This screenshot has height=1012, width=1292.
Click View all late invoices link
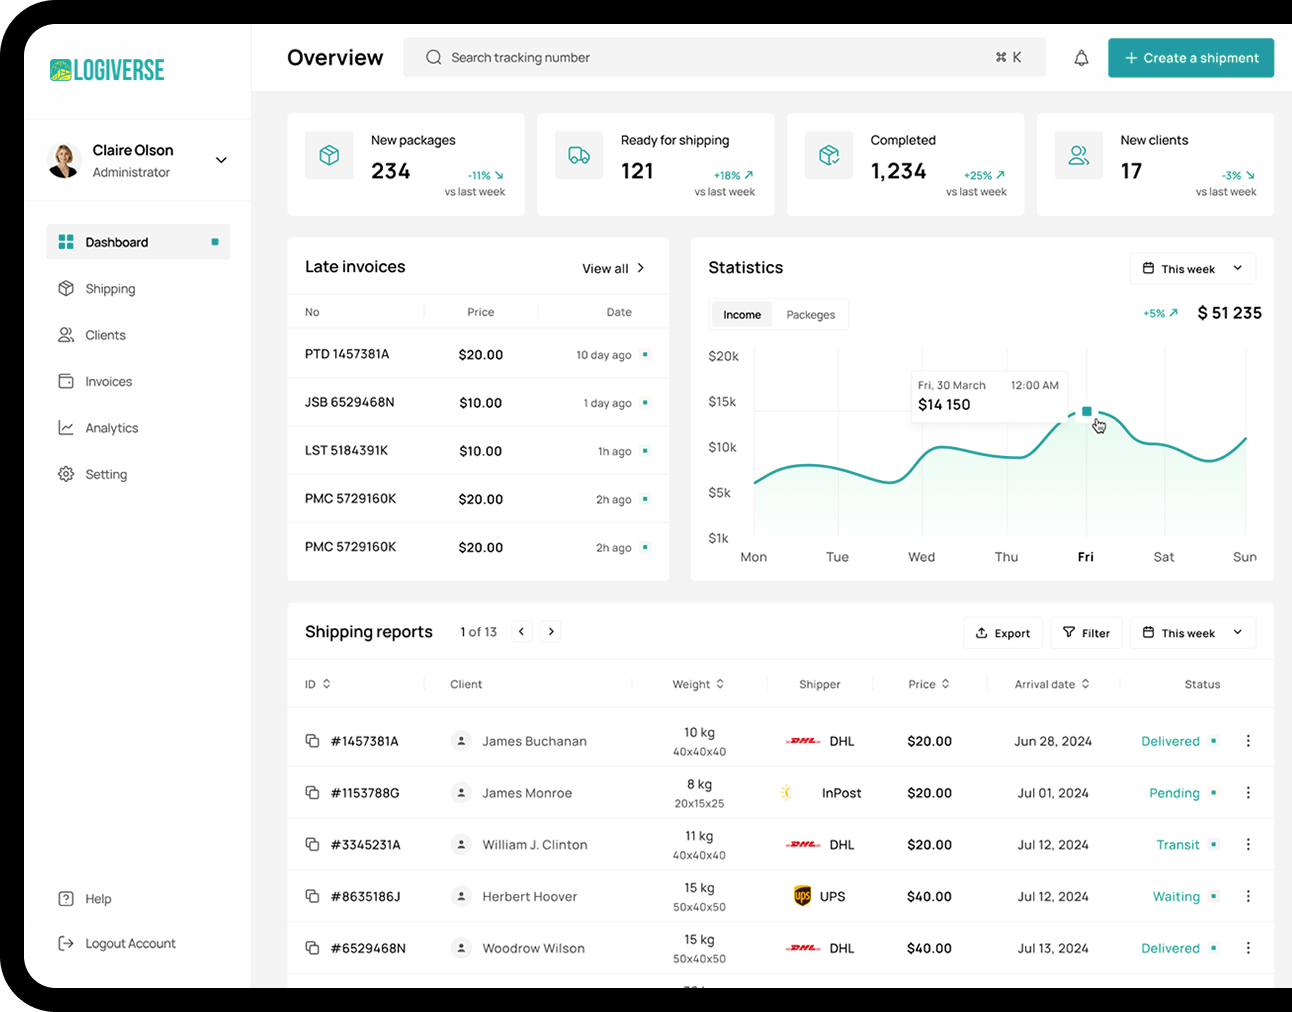point(613,268)
